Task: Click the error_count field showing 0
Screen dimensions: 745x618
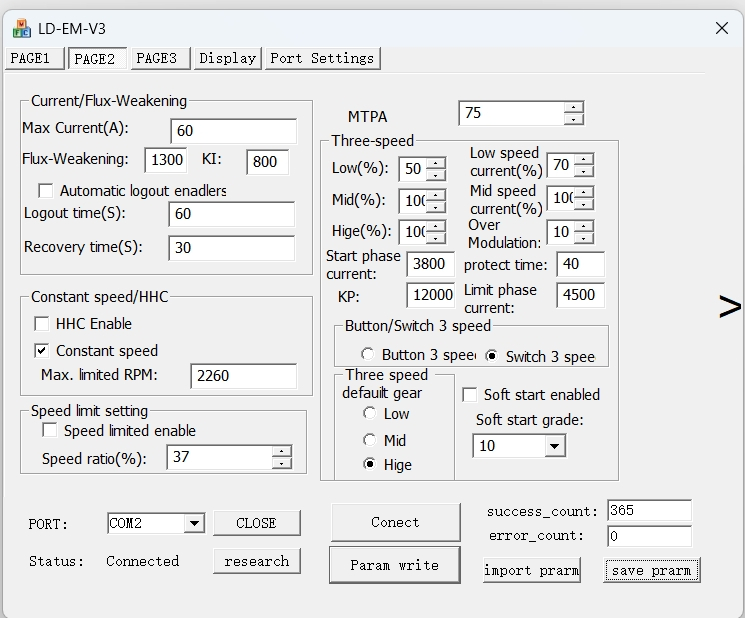Action: (x=649, y=536)
